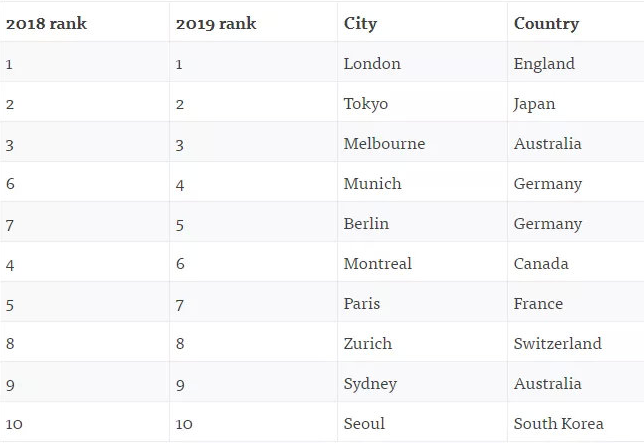Click the England country cell
This screenshot has width=644, height=443.
click(544, 64)
